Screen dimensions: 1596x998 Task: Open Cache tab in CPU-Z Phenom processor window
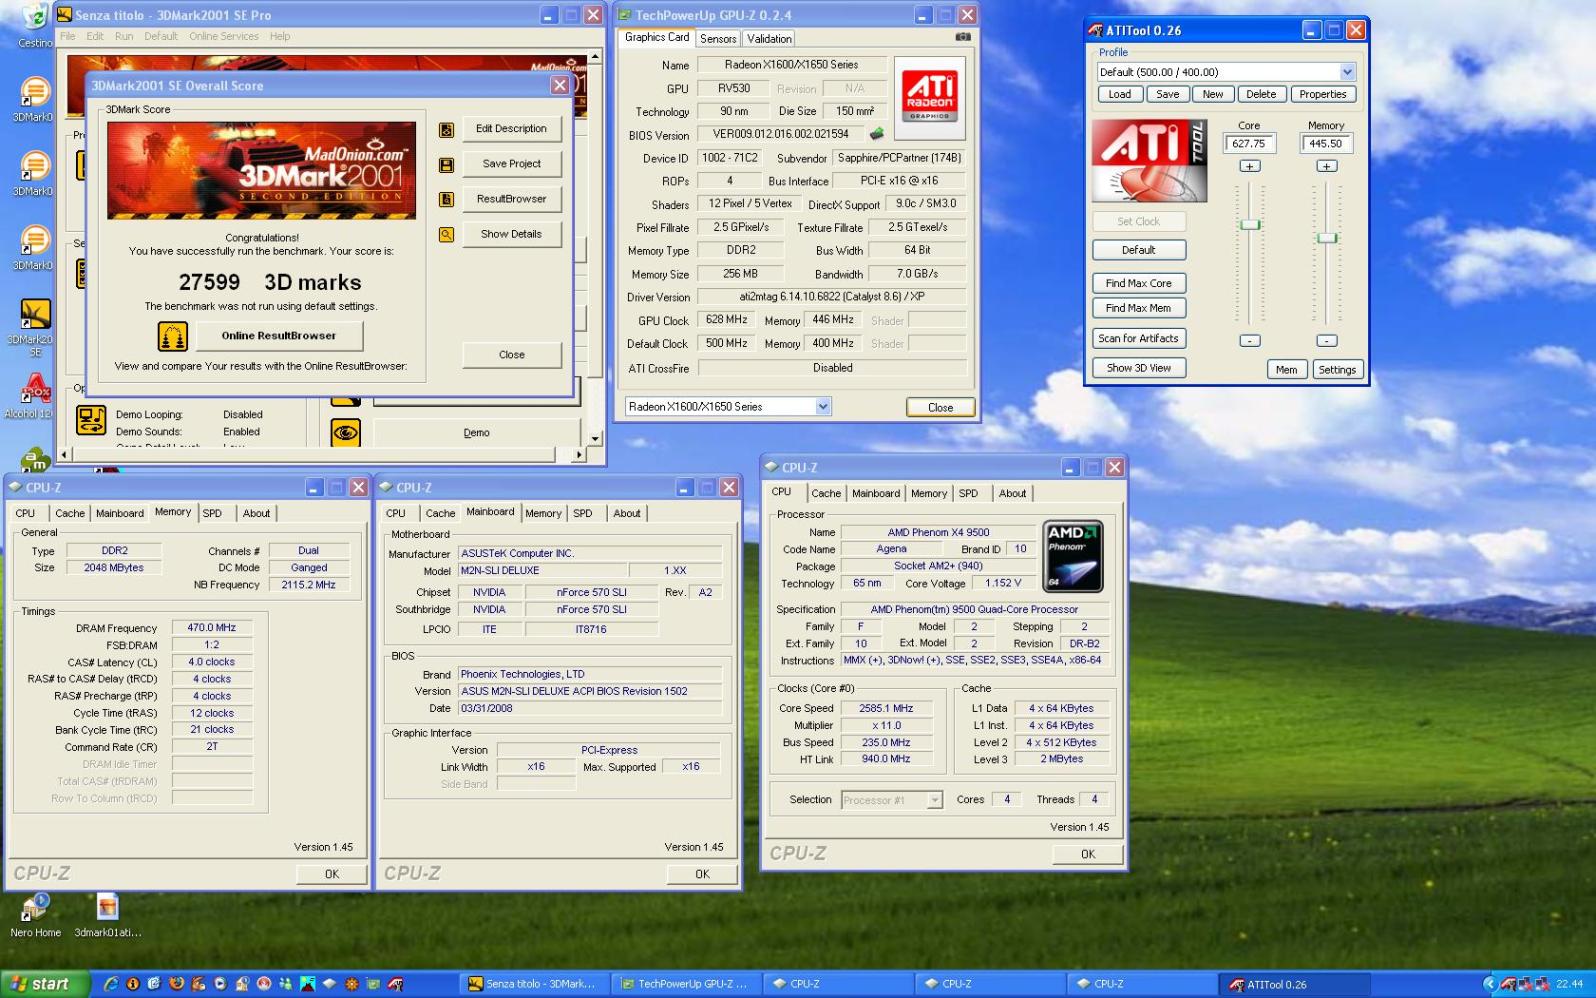pyautogui.click(x=826, y=493)
